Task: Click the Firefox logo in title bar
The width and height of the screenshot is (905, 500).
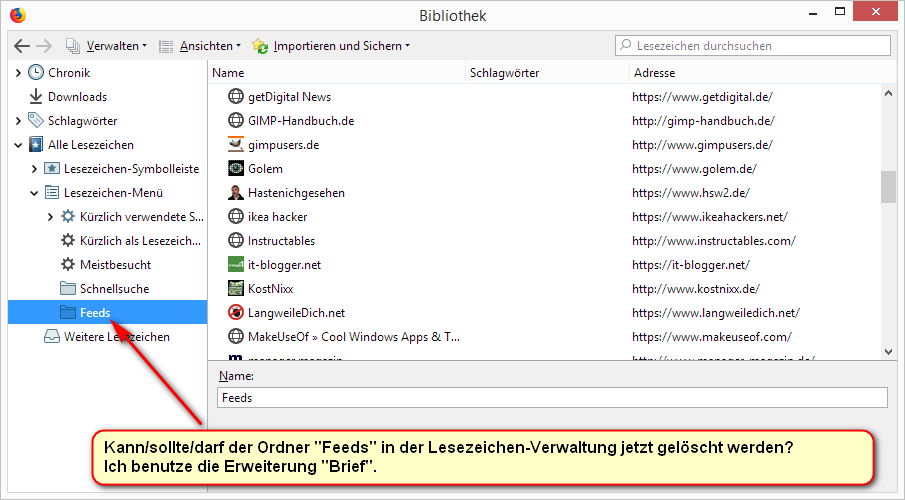Action: (18, 14)
